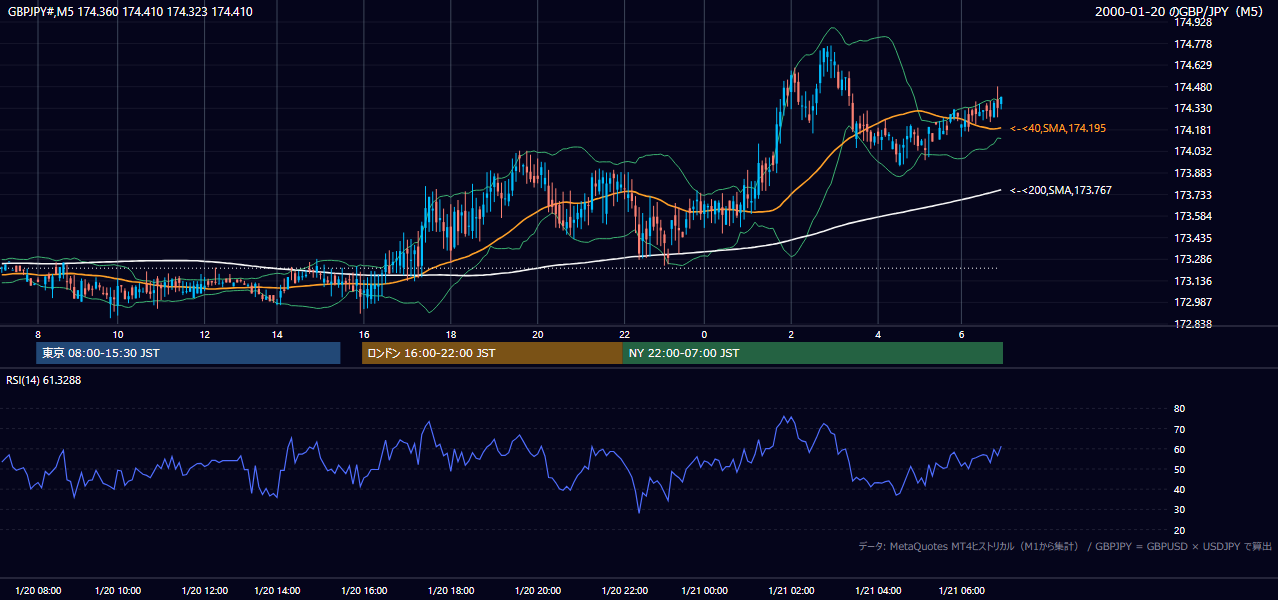Click RSI scale level 60
The image size is (1278, 600).
[x=1179, y=449]
